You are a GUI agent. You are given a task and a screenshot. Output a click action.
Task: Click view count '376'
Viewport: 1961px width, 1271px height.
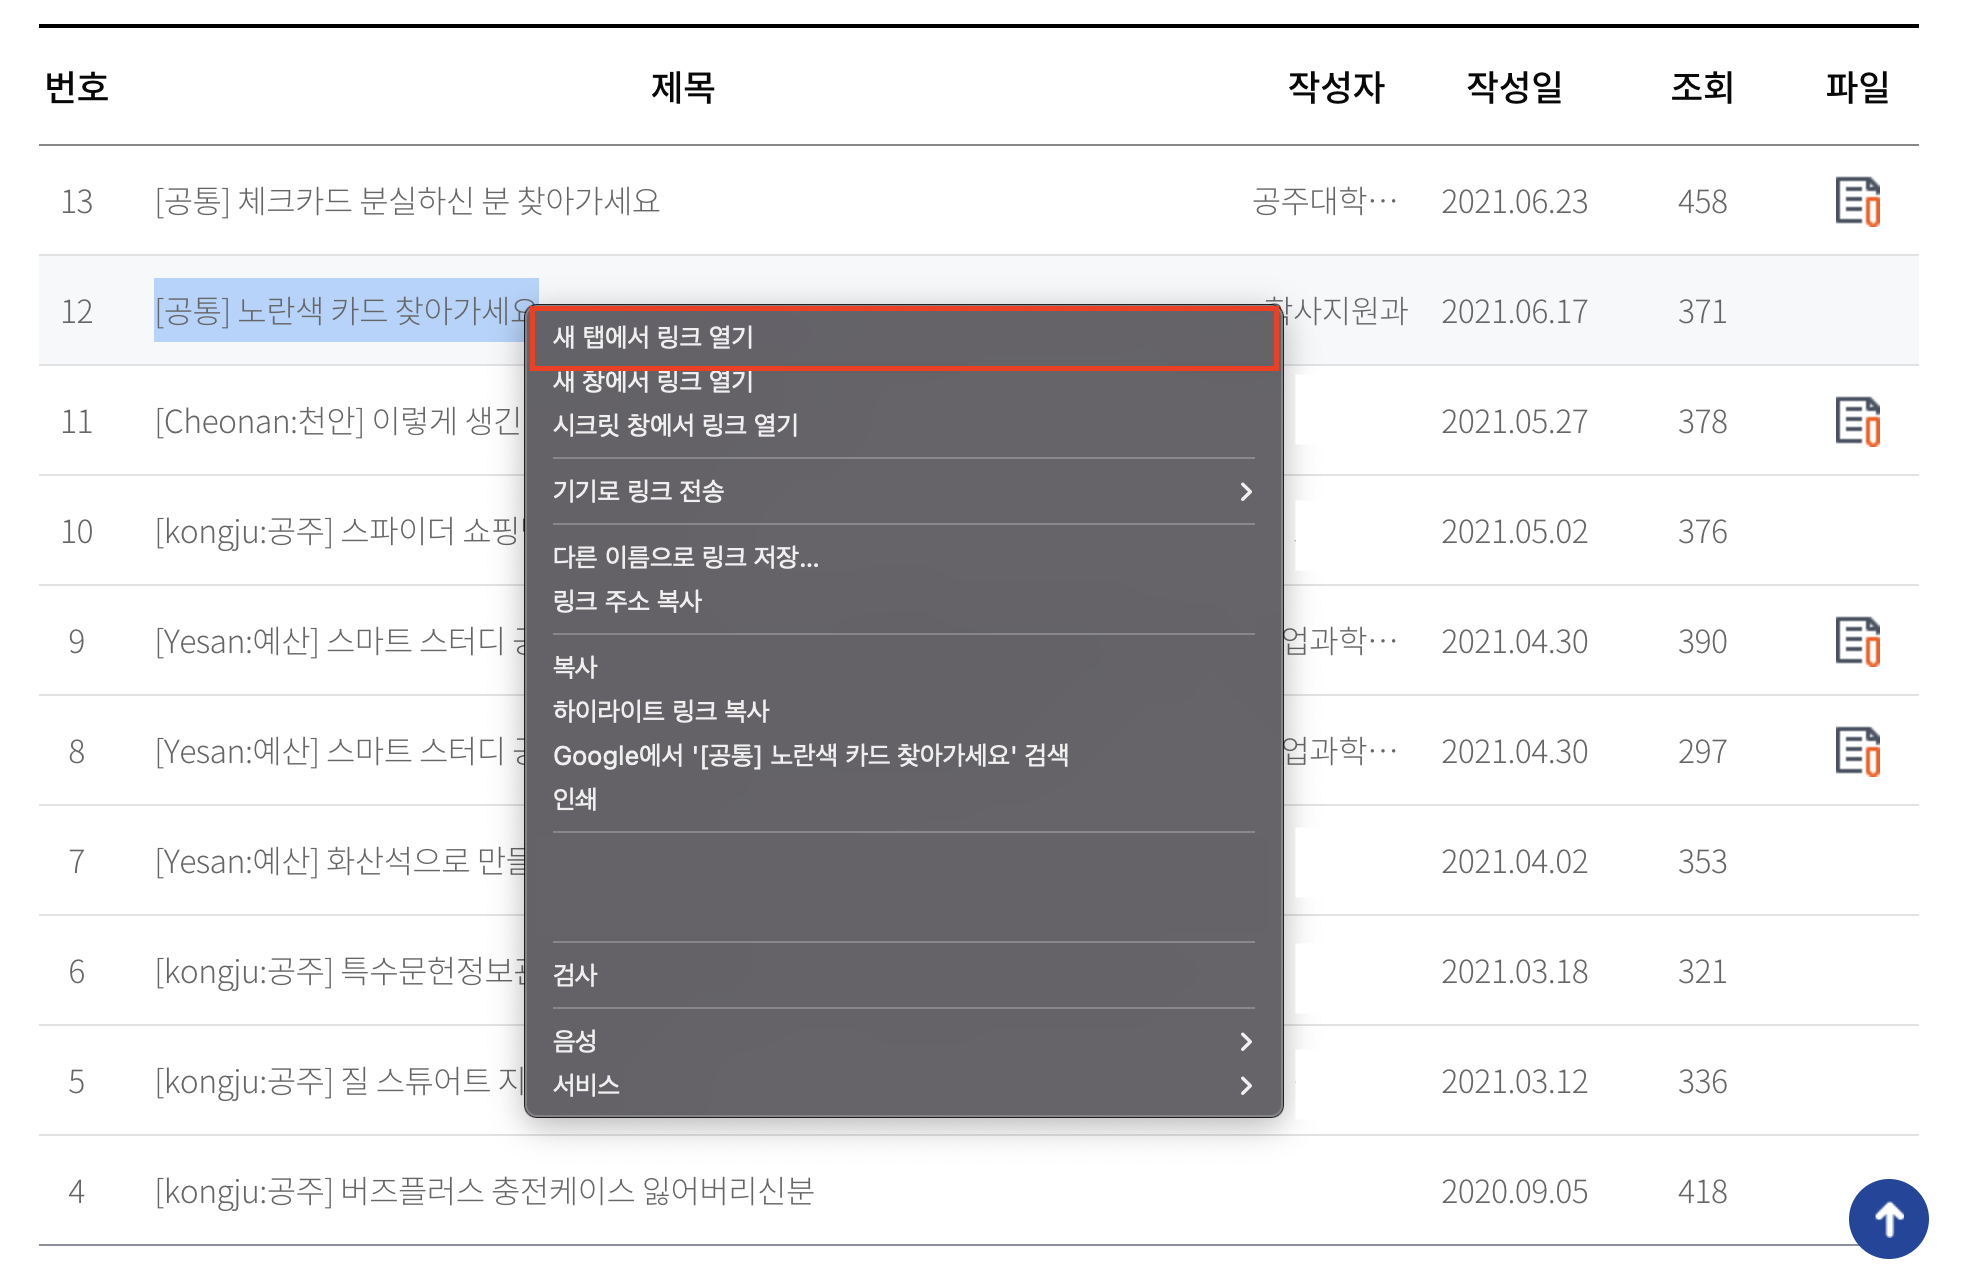pyautogui.click(x=1702, y=532)
